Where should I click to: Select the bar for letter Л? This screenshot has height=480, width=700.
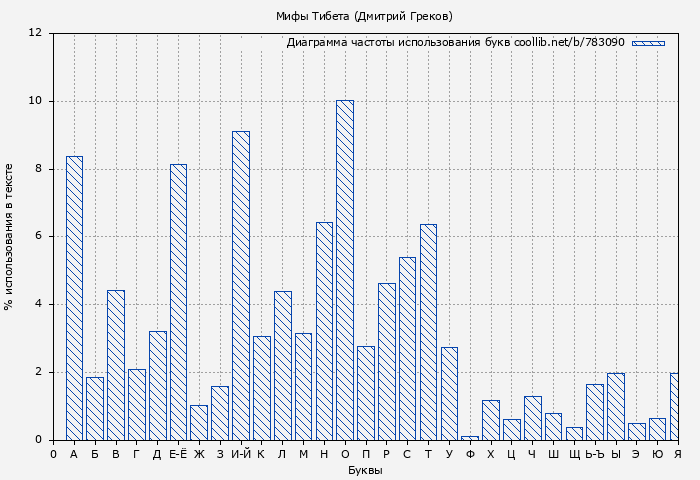[x=282, y=365]
